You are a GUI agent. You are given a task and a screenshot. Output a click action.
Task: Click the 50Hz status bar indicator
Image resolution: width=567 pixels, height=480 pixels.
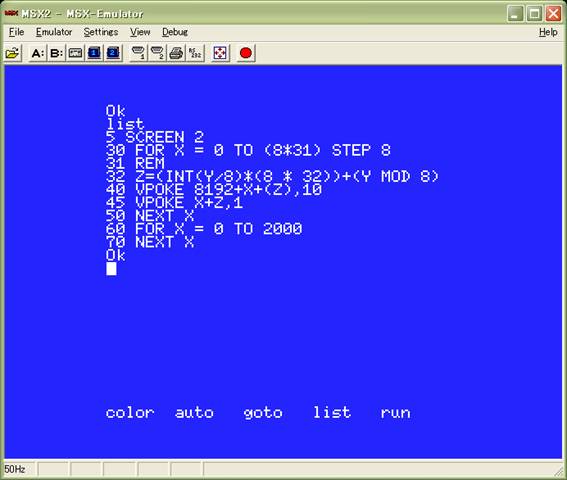point(15,469)
